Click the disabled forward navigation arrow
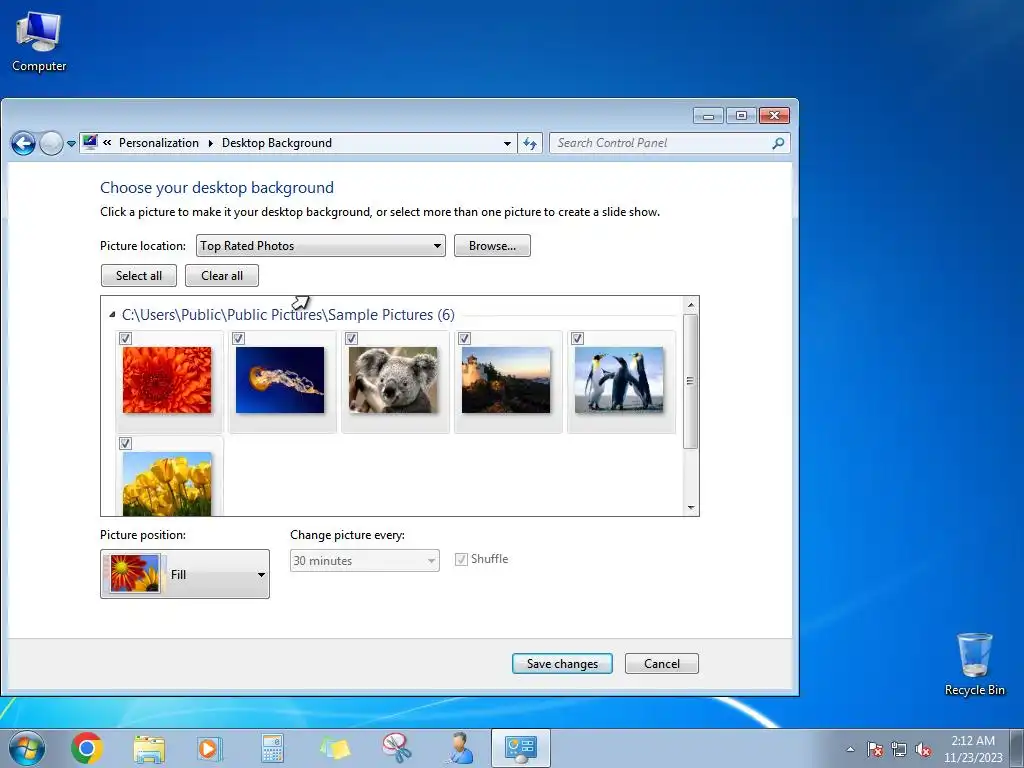Screen dimensions: 1024x768 [x=51, y=143]
